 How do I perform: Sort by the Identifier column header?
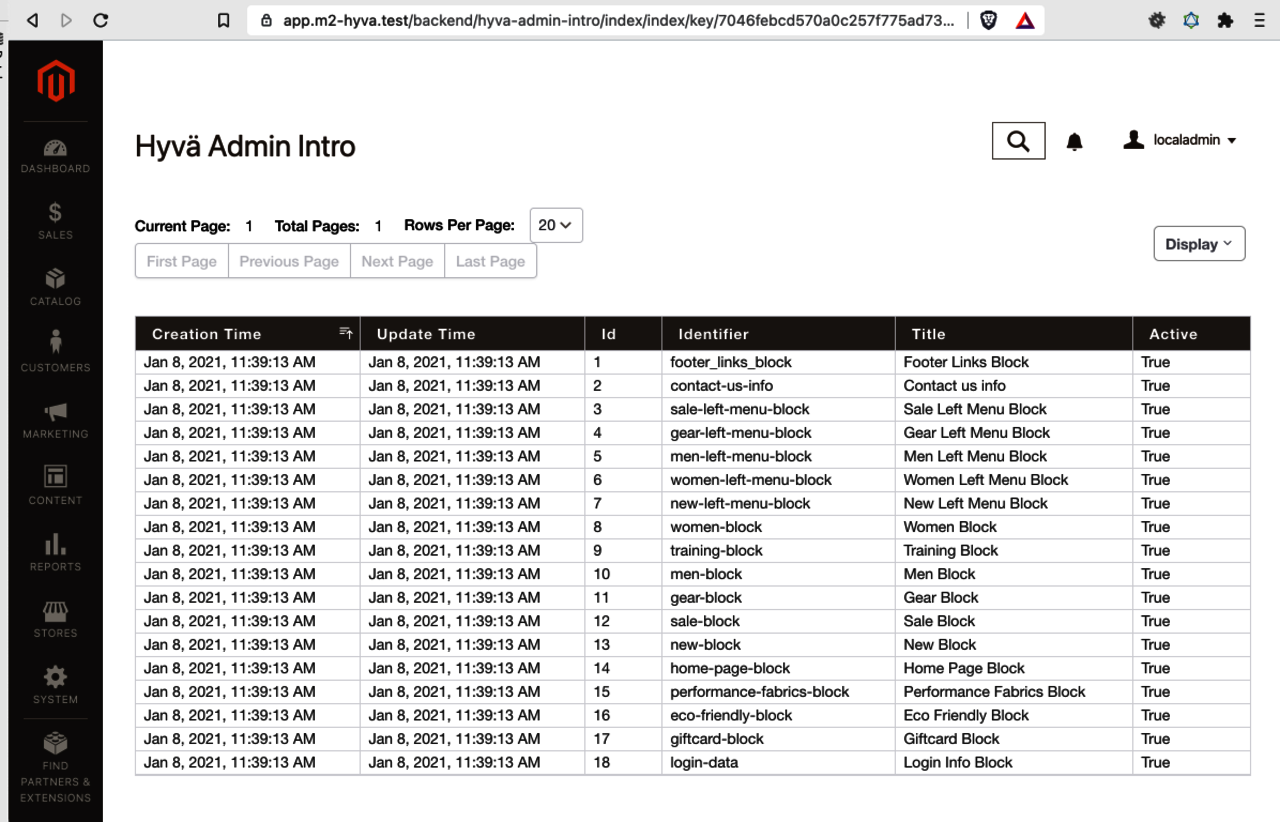(x=713, y=334)
